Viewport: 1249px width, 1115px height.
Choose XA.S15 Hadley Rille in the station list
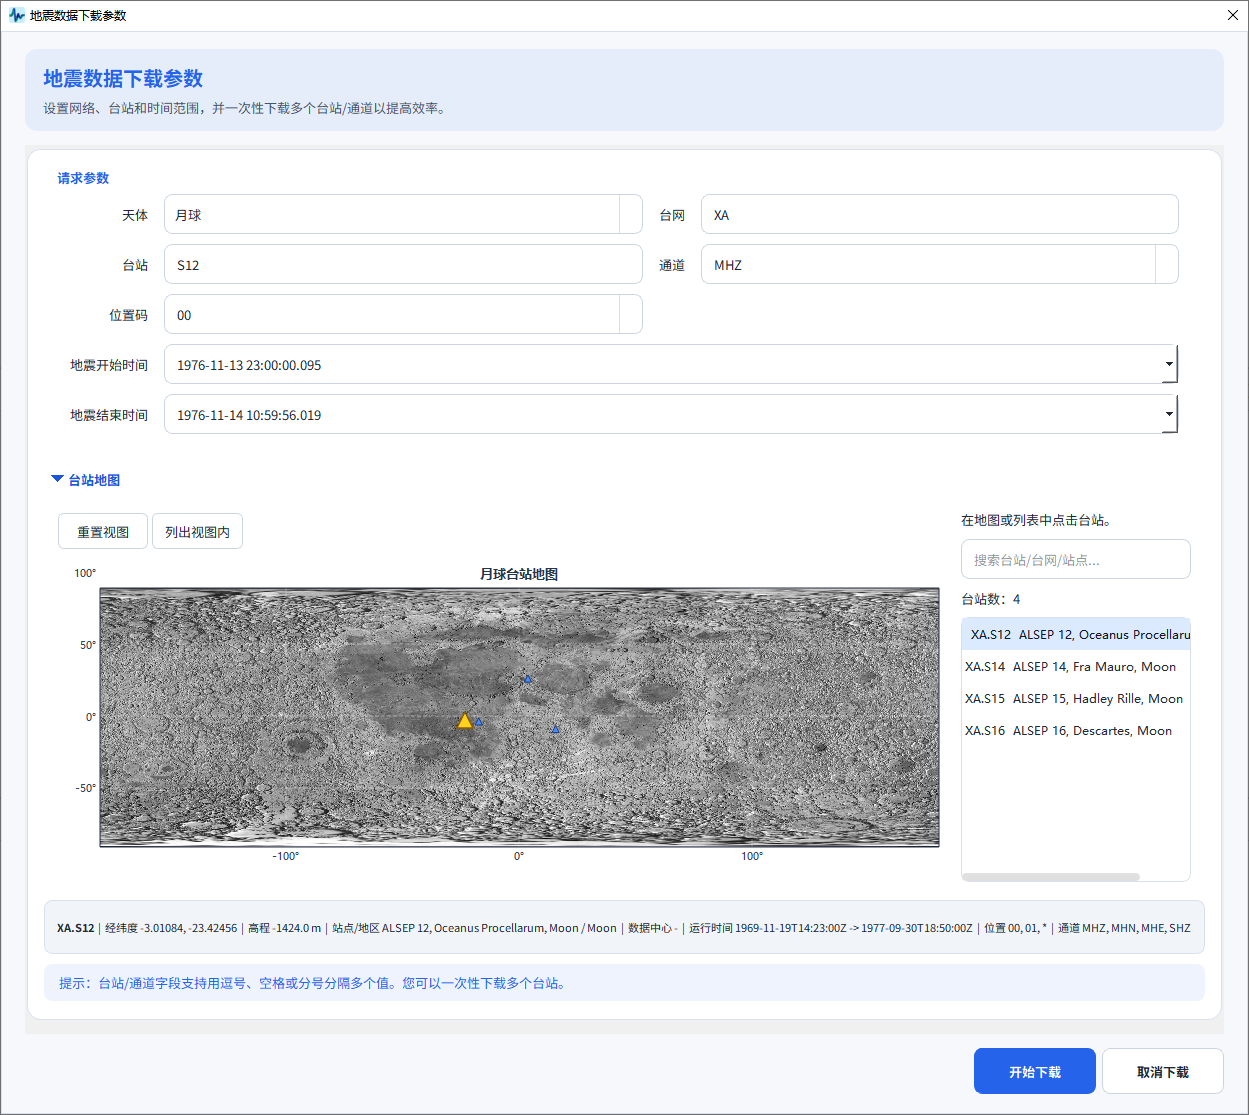1076,699
